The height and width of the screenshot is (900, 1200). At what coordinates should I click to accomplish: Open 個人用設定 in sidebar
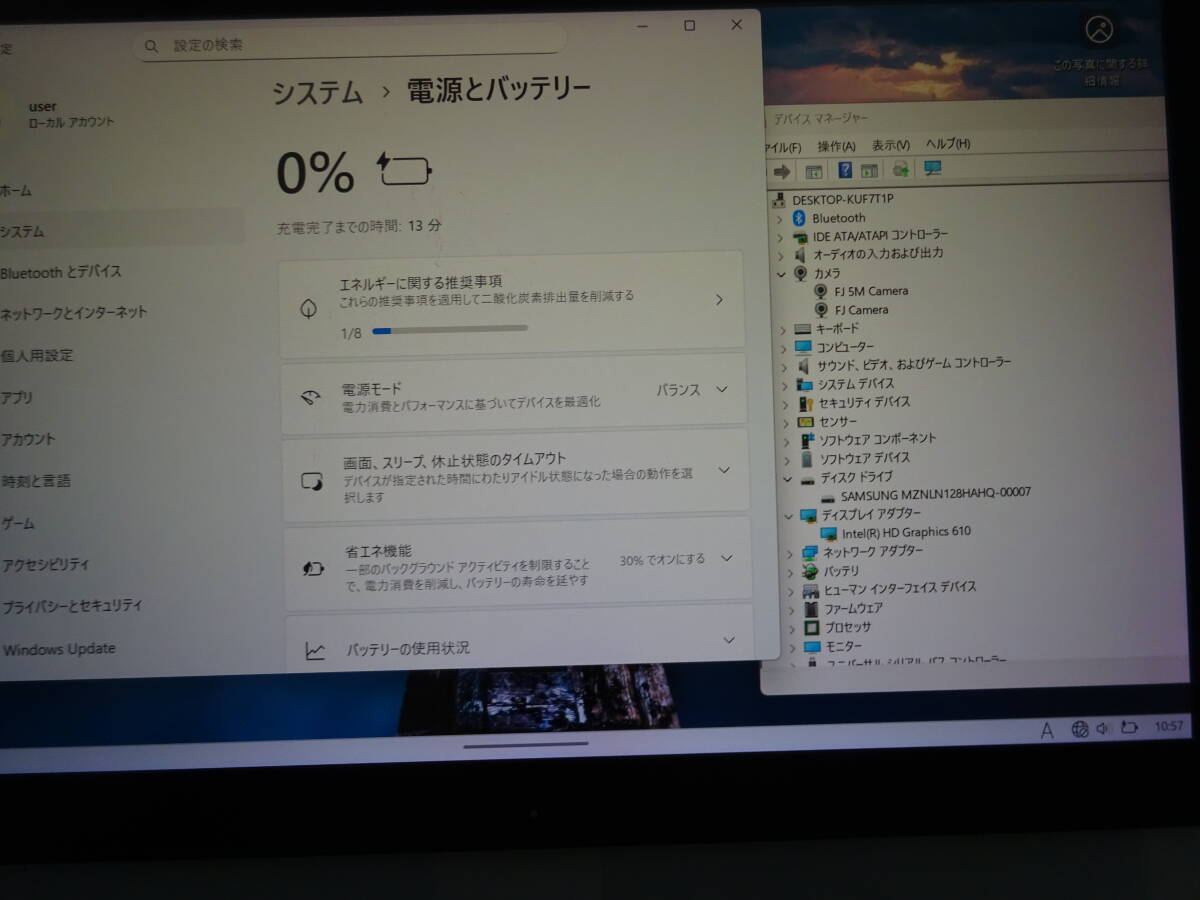36,355
